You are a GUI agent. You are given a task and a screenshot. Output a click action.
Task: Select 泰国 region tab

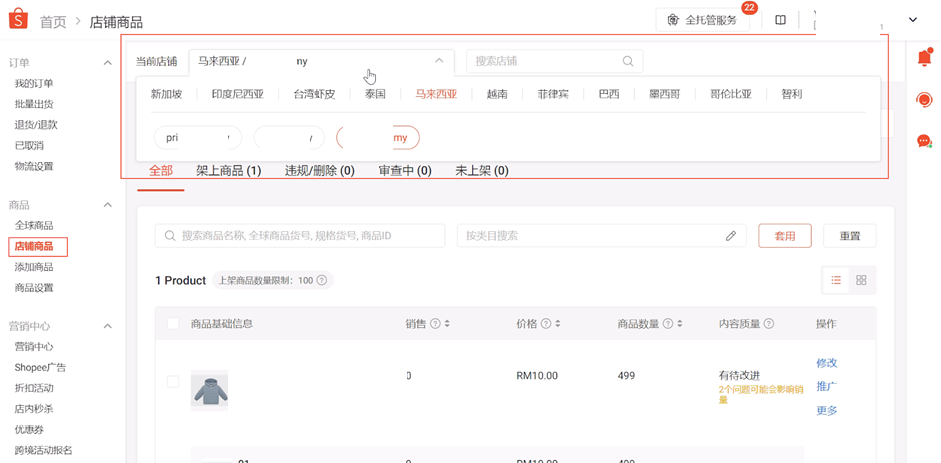click(x=375, y=94)
